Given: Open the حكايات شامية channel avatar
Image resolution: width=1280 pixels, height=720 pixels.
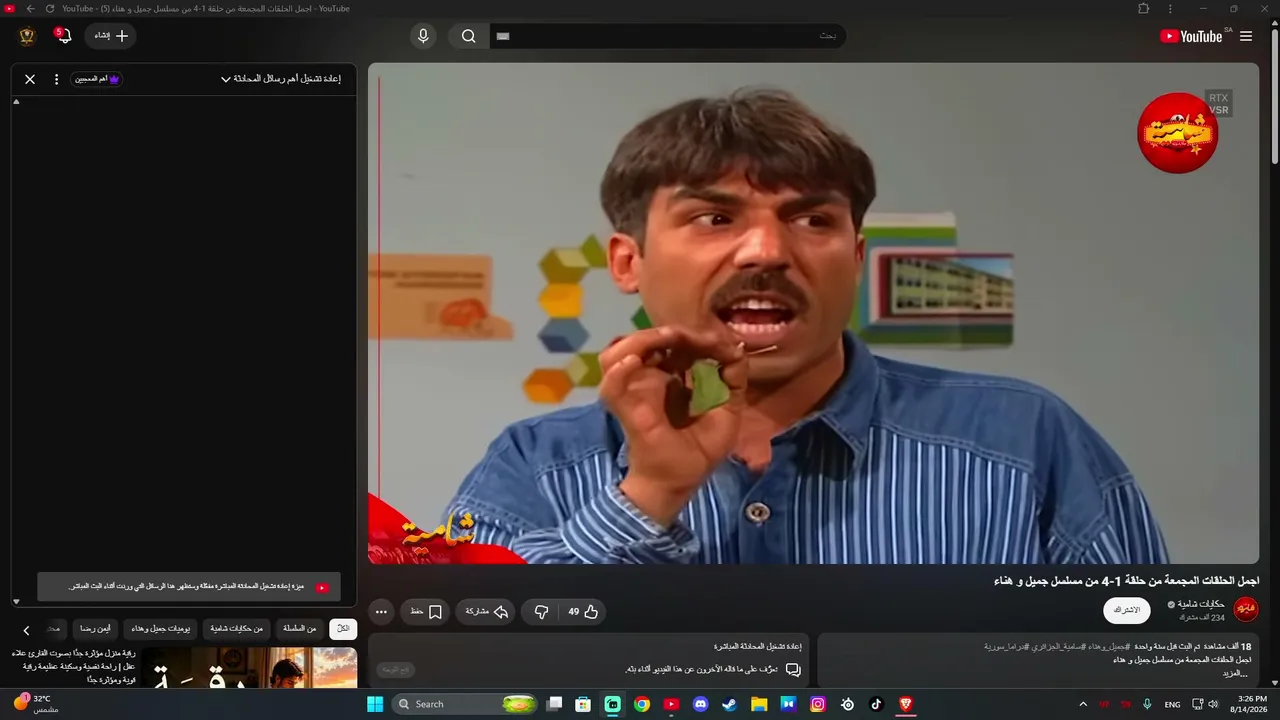Looking at the screenshot, I should point(1246,609).
